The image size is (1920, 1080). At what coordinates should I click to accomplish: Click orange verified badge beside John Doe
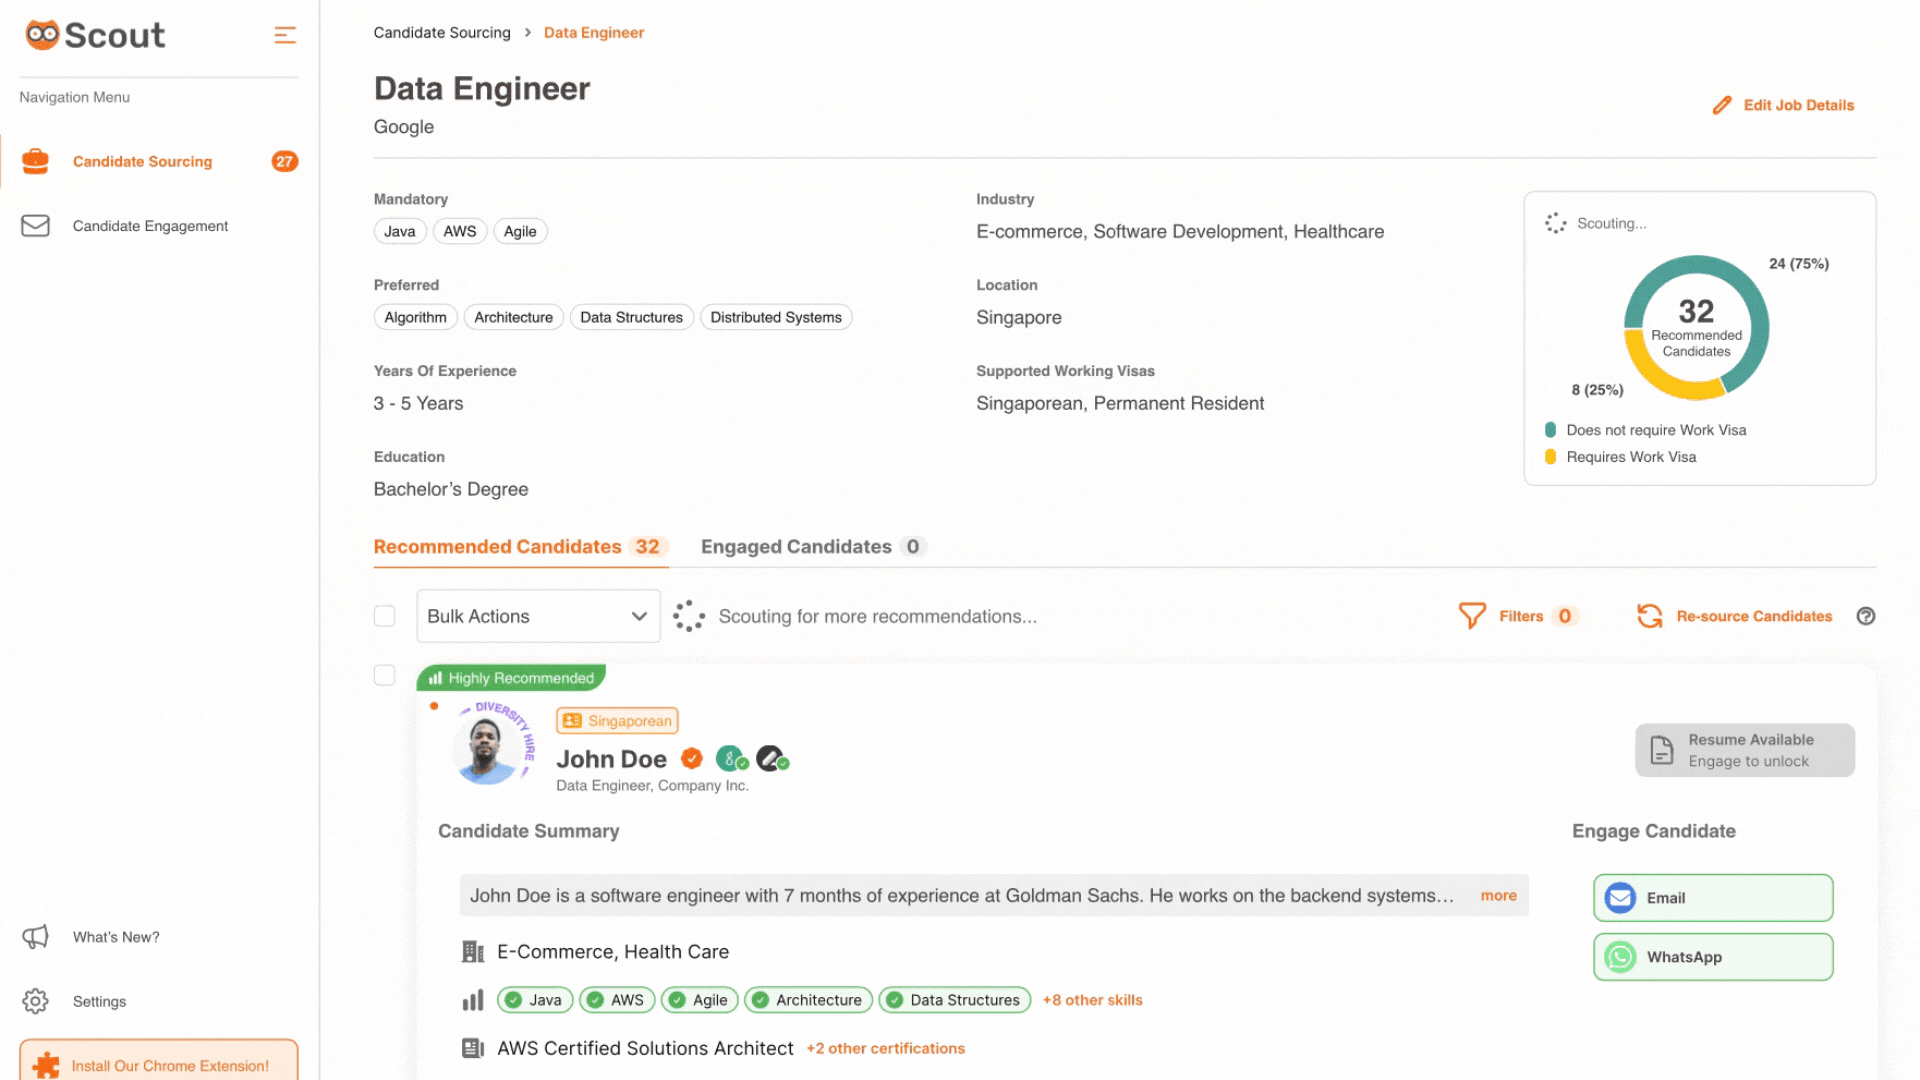coord(691,759)
